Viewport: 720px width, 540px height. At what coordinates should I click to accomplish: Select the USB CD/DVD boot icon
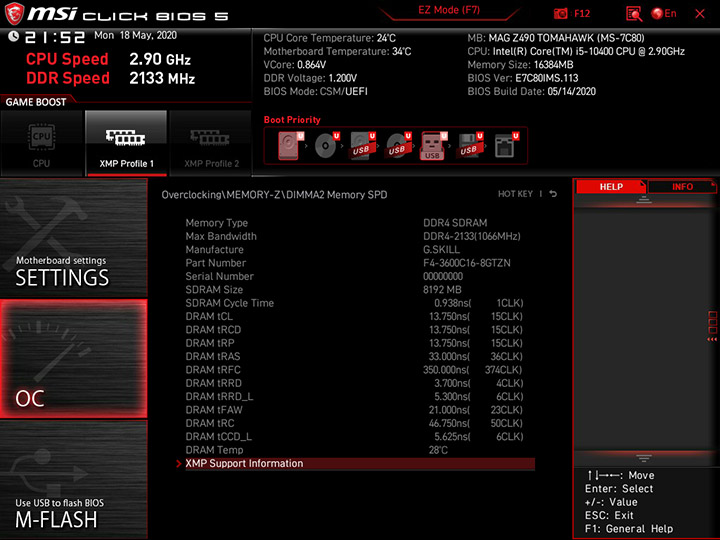(398, 146)
